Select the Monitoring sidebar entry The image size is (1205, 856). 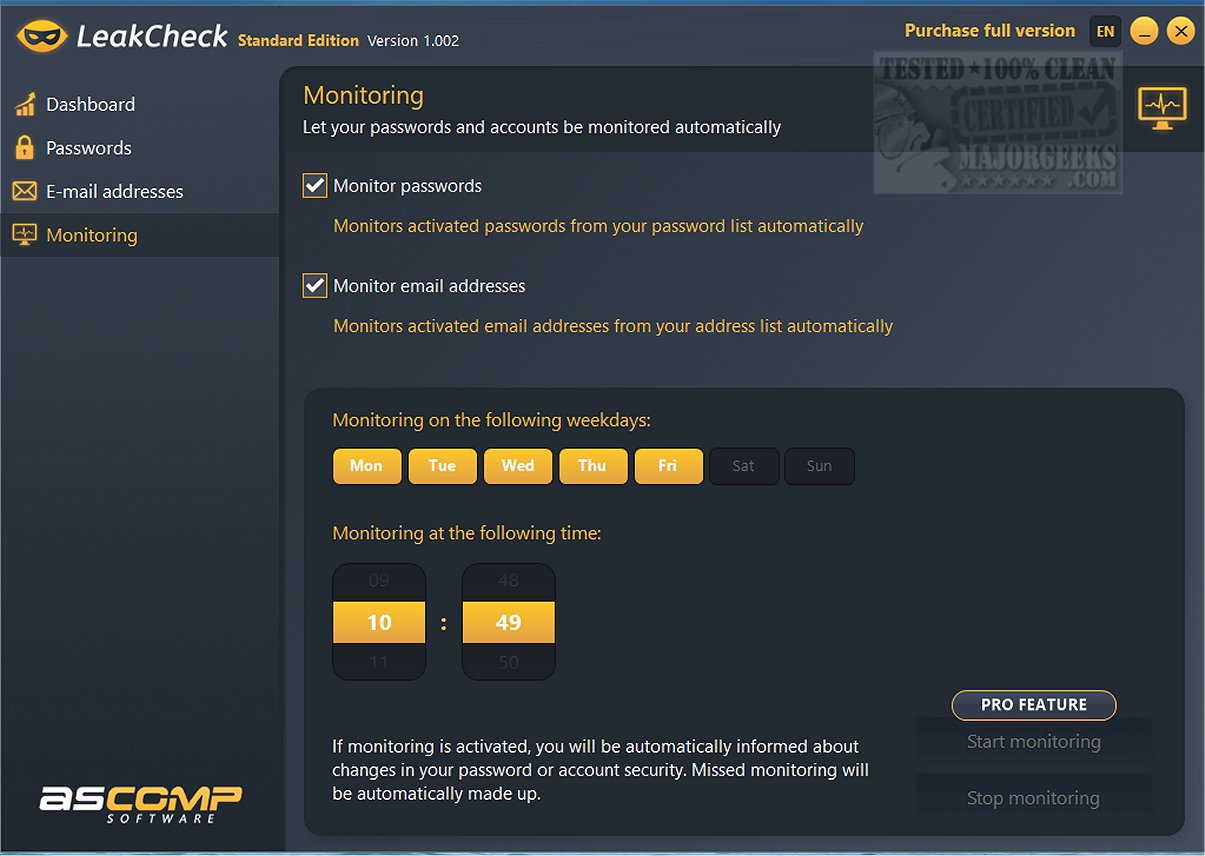tap(140, 235)
